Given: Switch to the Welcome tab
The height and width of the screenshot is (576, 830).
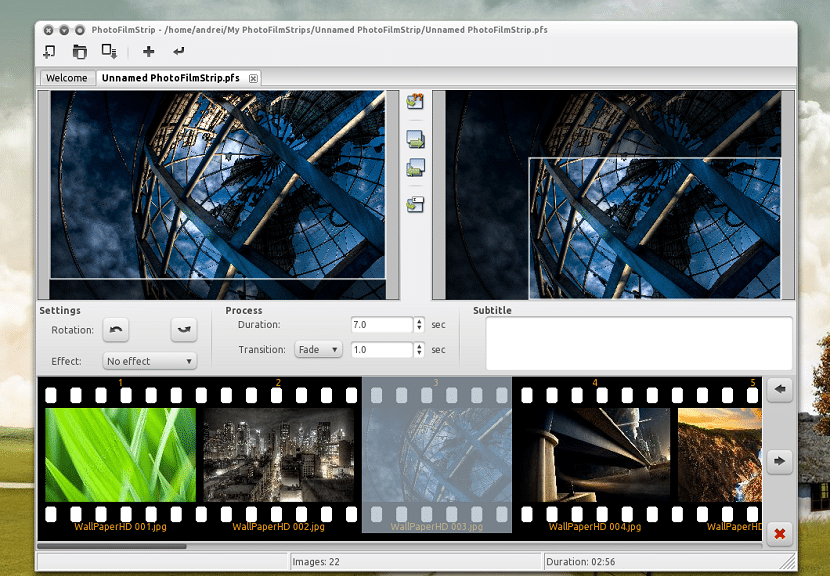Looking at the screenshot, I should 66,78.
